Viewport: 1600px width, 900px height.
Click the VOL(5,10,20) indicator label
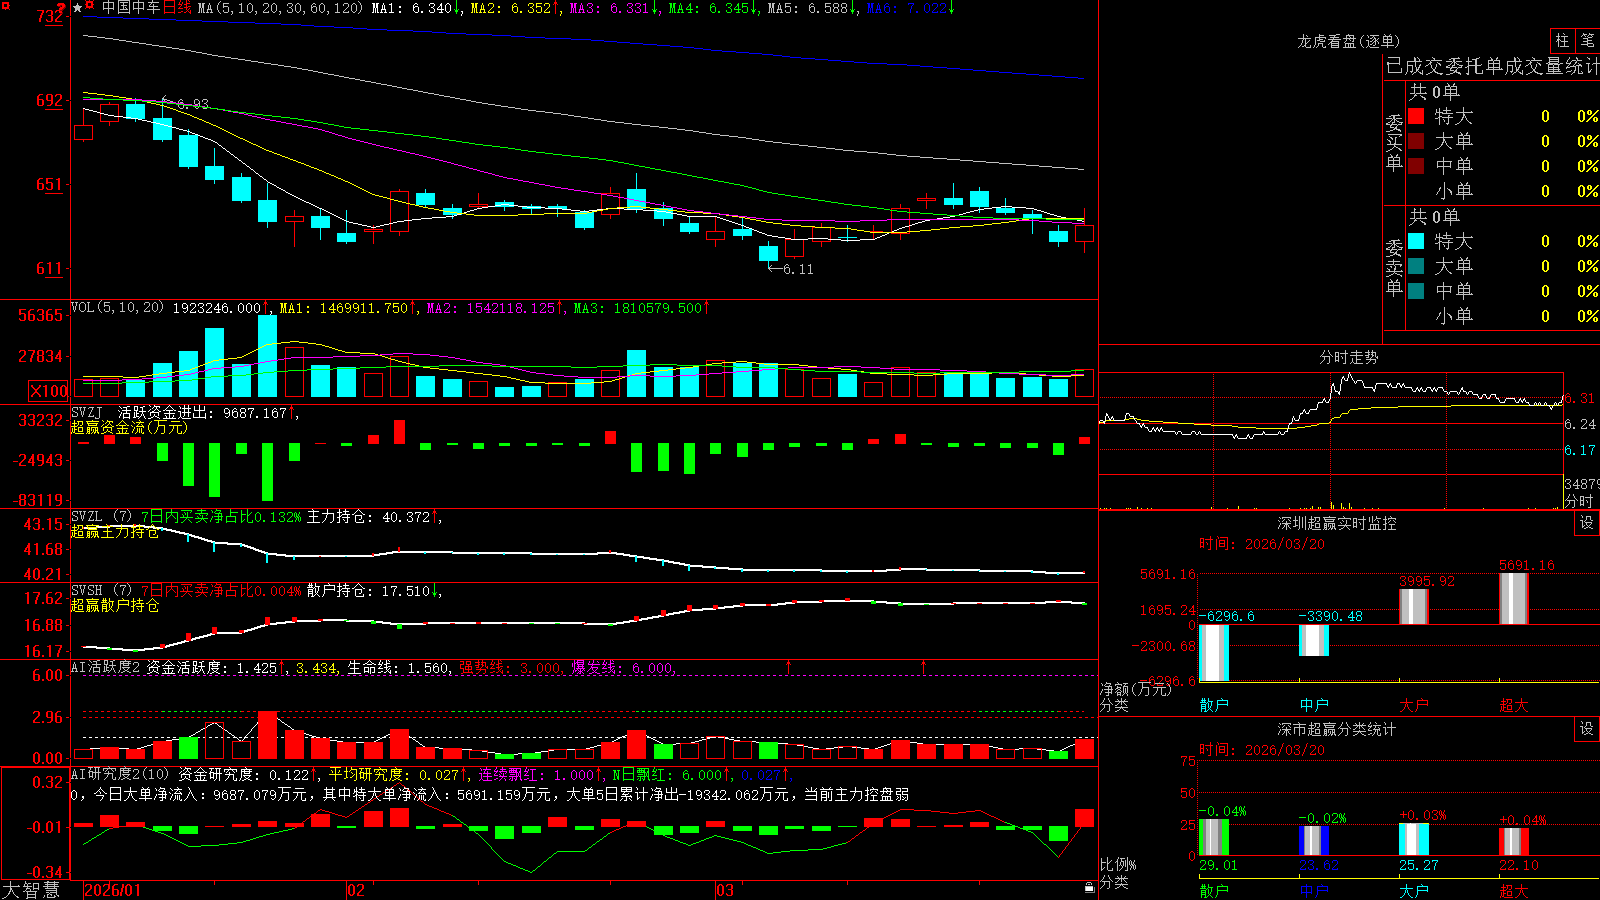(x=117, y=307)
